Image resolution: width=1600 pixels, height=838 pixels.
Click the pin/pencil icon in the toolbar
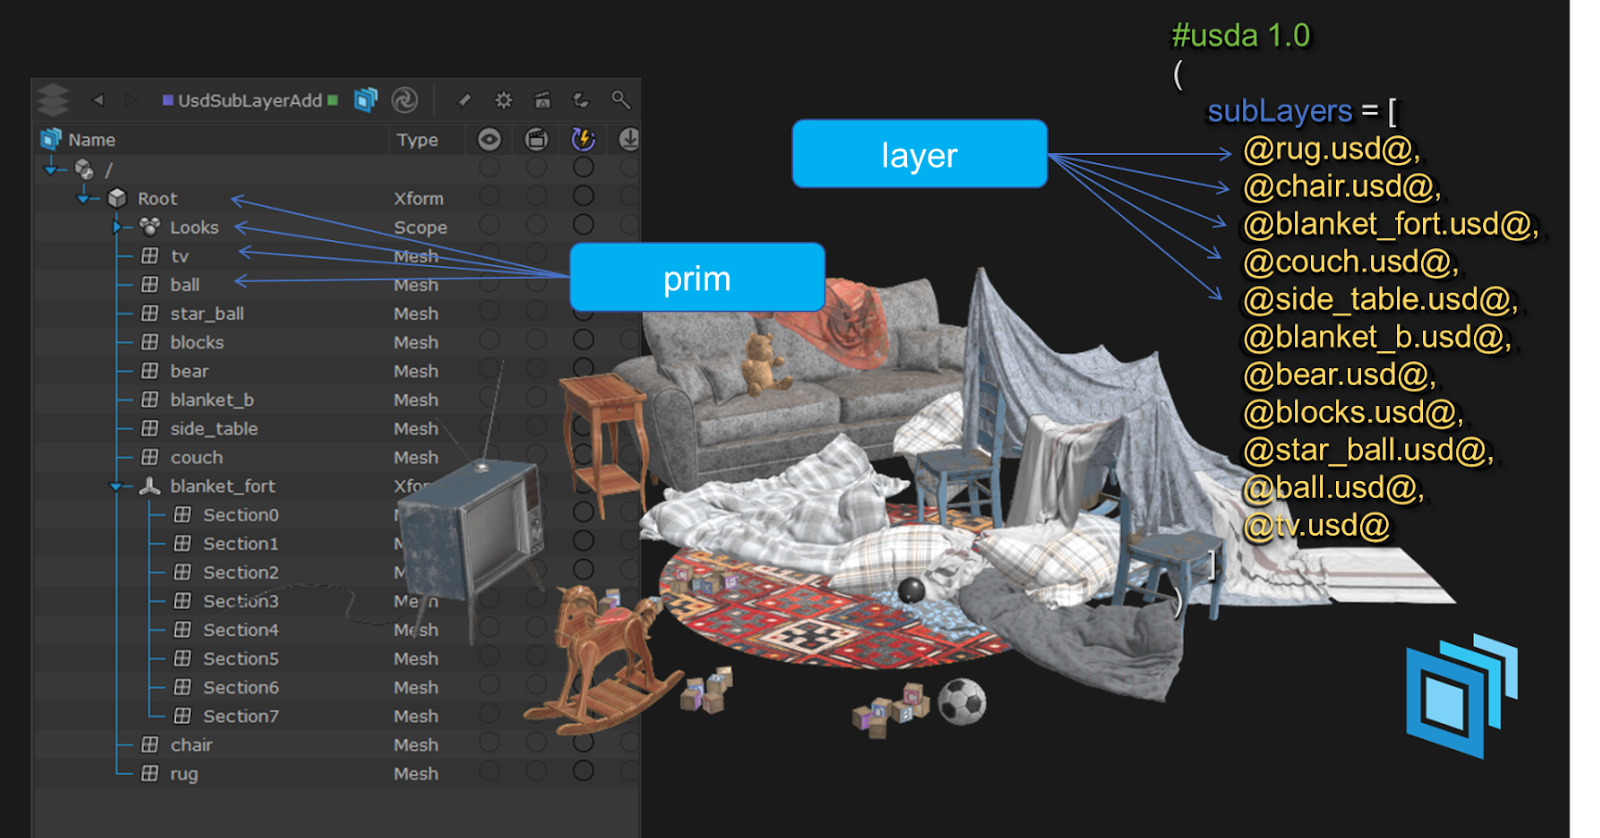[464, 100]
